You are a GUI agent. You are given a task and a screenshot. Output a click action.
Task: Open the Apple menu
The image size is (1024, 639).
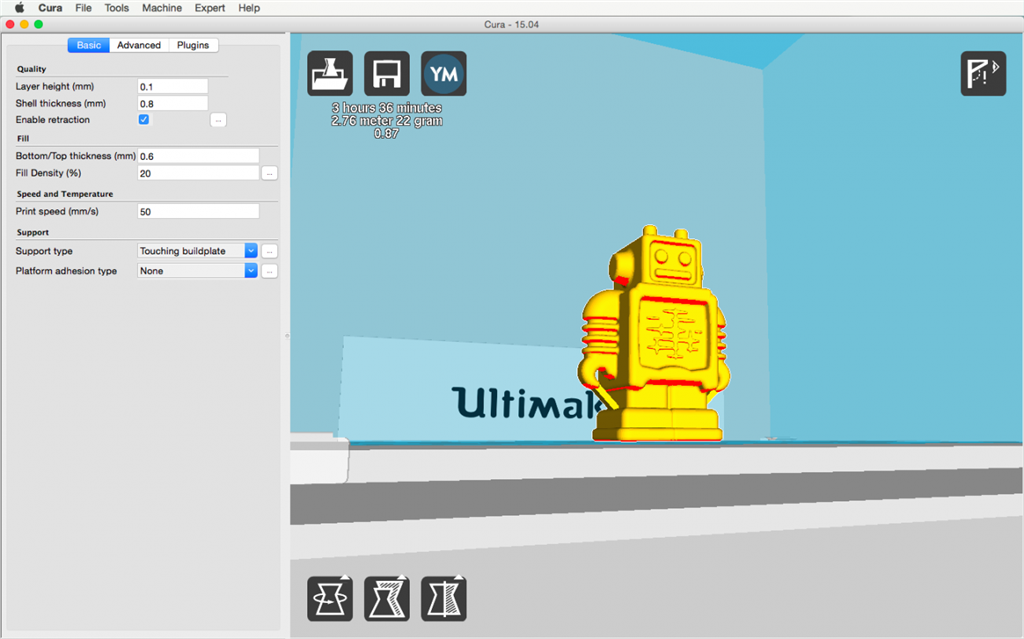[x=19, y=8]
